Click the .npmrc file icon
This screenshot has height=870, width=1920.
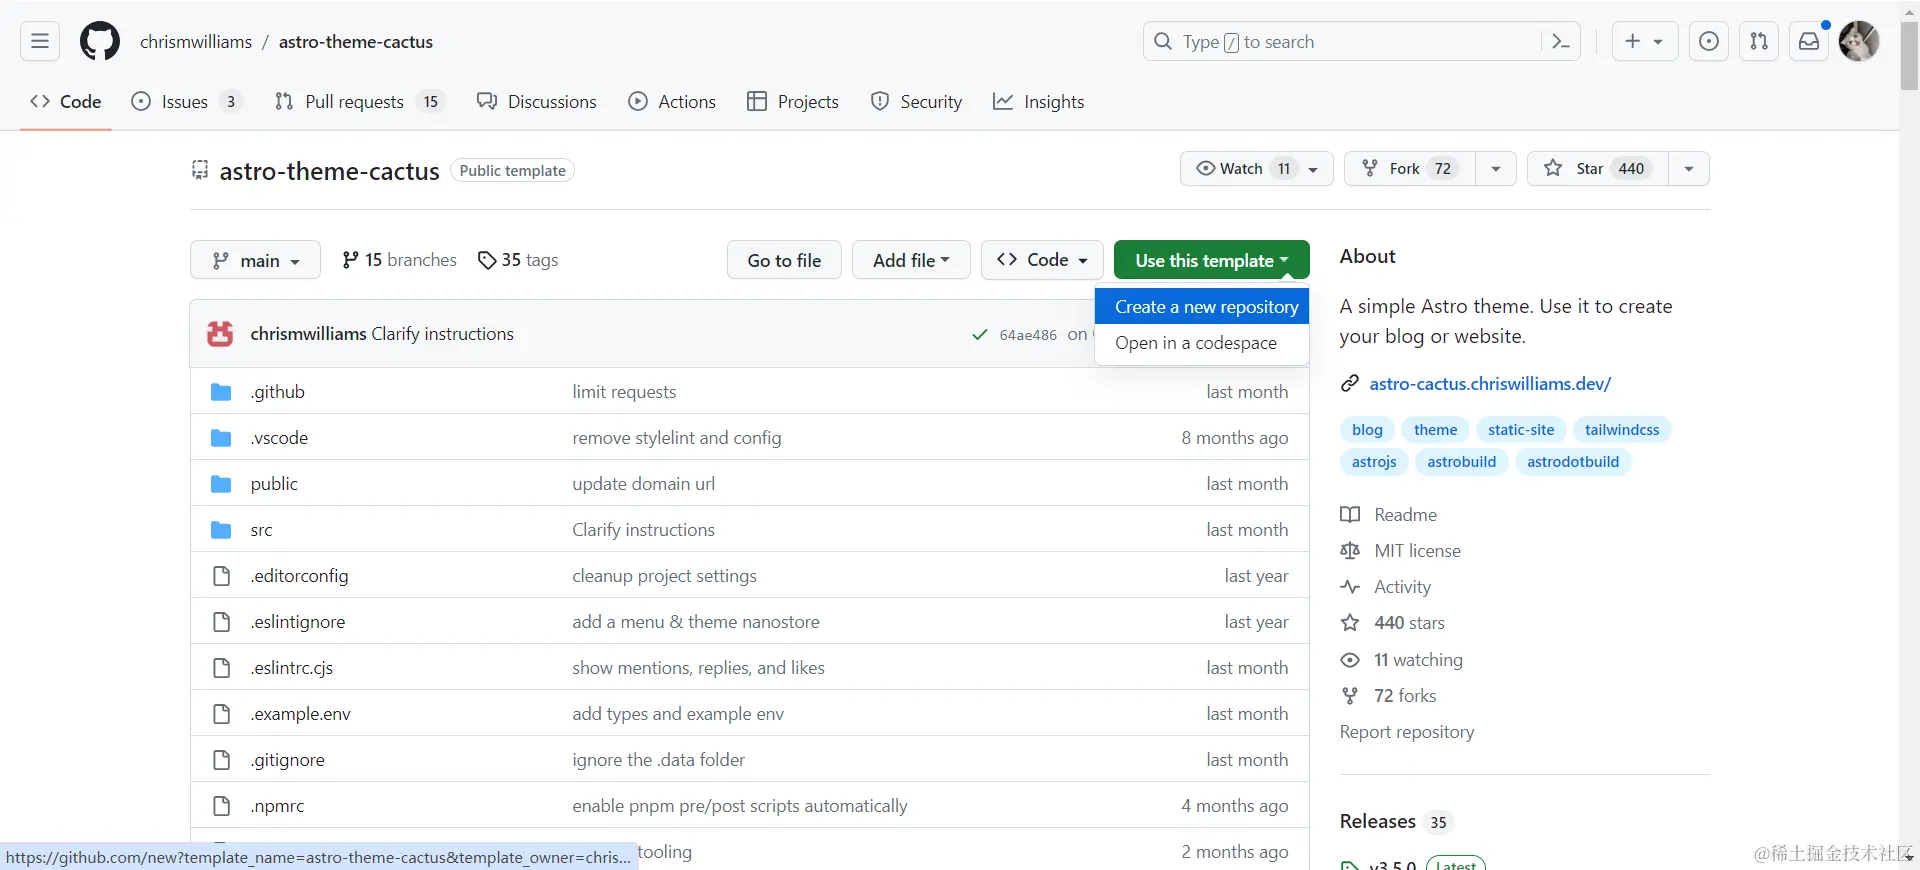(221, 806)
